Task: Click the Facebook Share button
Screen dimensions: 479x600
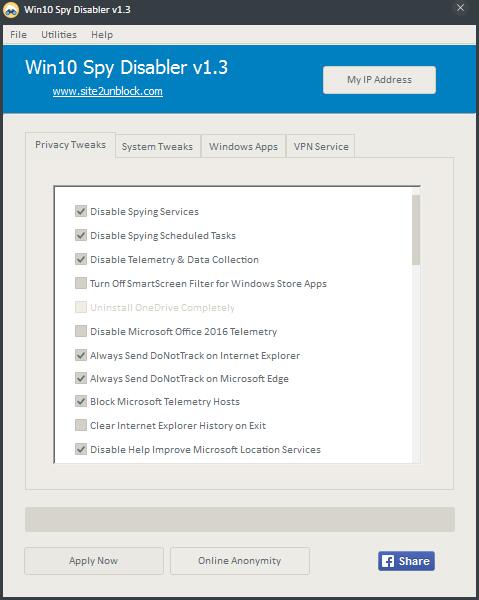Action: tap(406, 561)
